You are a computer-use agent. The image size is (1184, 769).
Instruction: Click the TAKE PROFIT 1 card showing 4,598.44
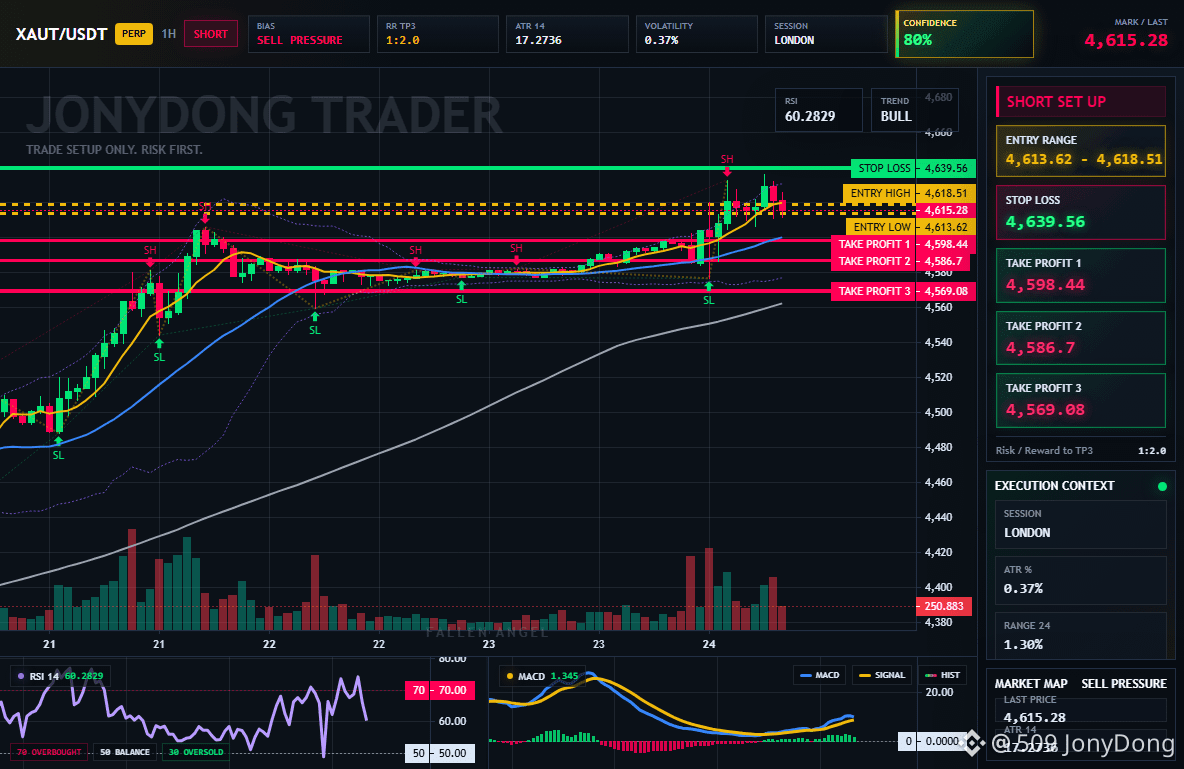pos(1081,275)
